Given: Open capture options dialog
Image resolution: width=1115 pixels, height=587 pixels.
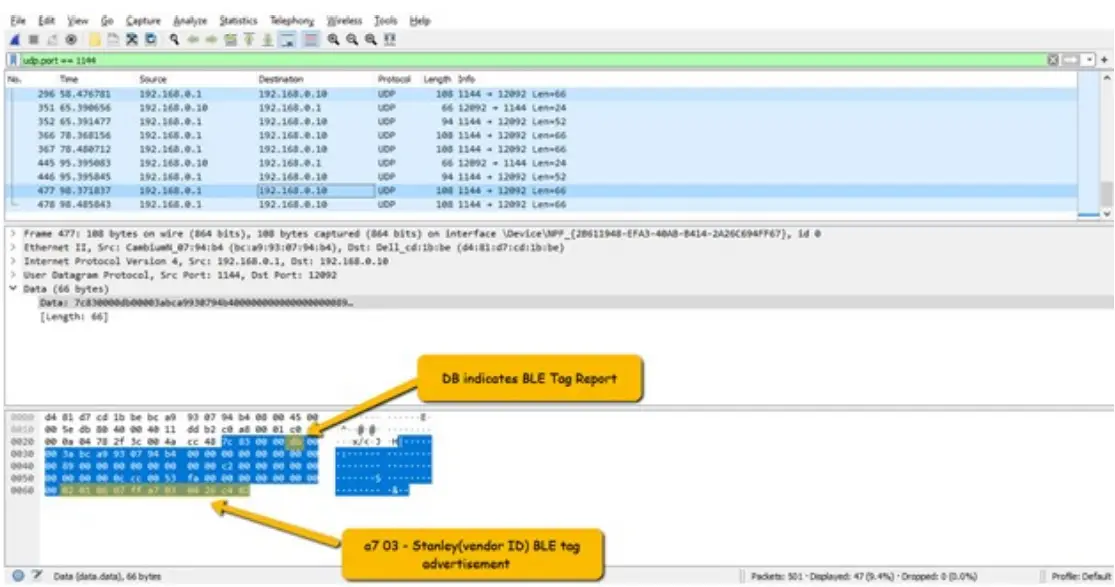Looking at the screenshot, I should tap(70, 40).
